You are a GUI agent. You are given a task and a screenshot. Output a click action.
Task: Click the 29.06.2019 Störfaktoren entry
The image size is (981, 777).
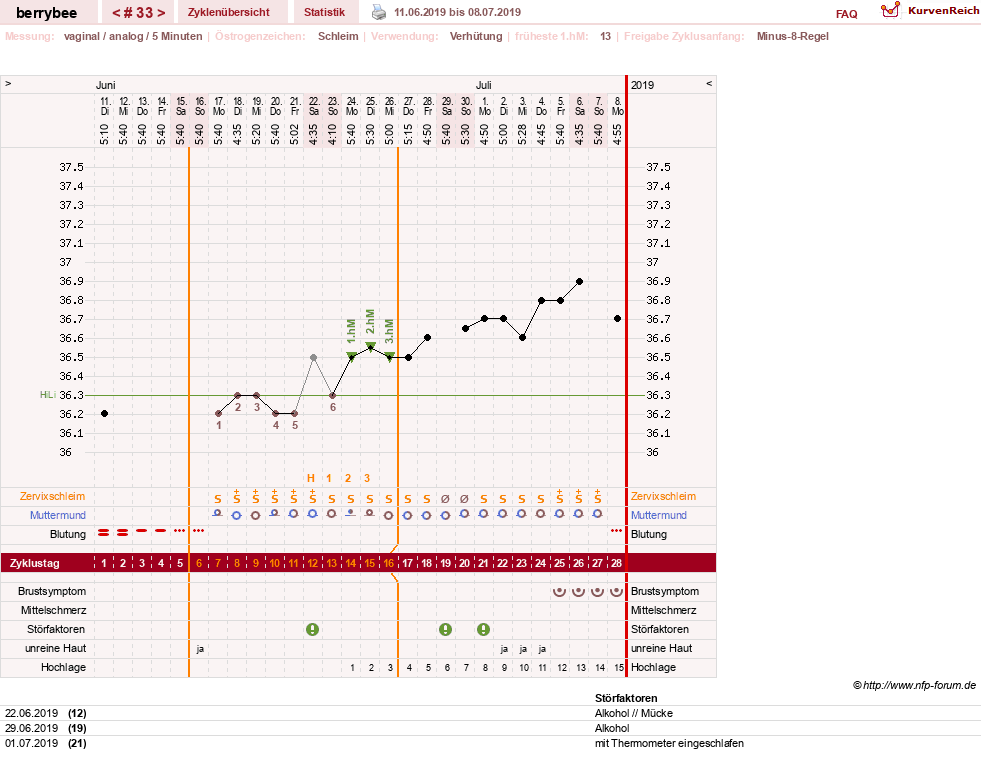[46, 728]
